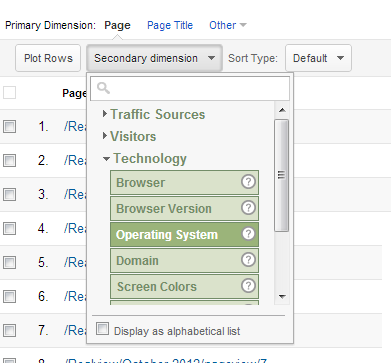391x363 pixels.
Task: Choose Operating System as secondary dimension
Action: (x=184, y=234)
